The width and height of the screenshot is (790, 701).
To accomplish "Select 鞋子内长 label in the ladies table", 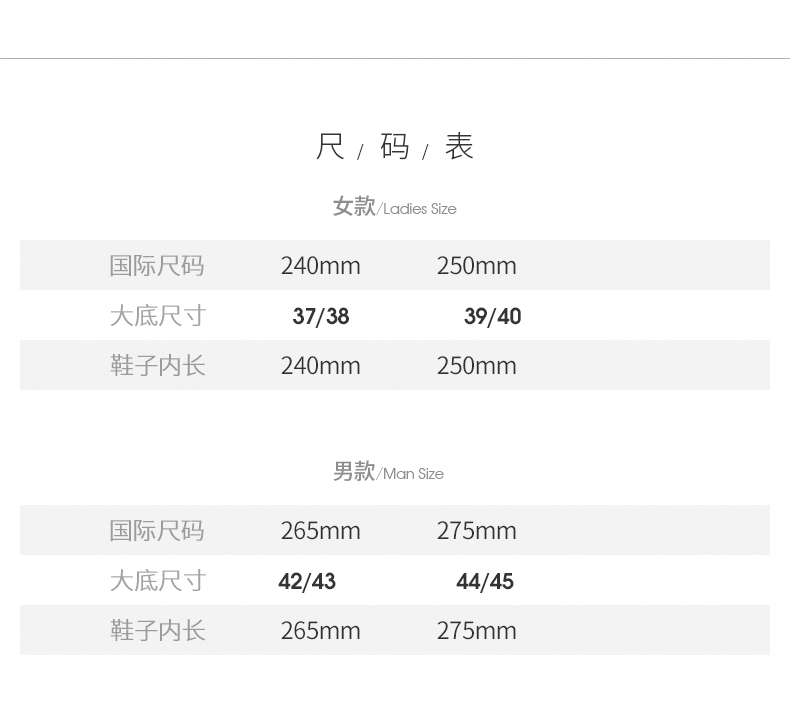I will (157, 366).
